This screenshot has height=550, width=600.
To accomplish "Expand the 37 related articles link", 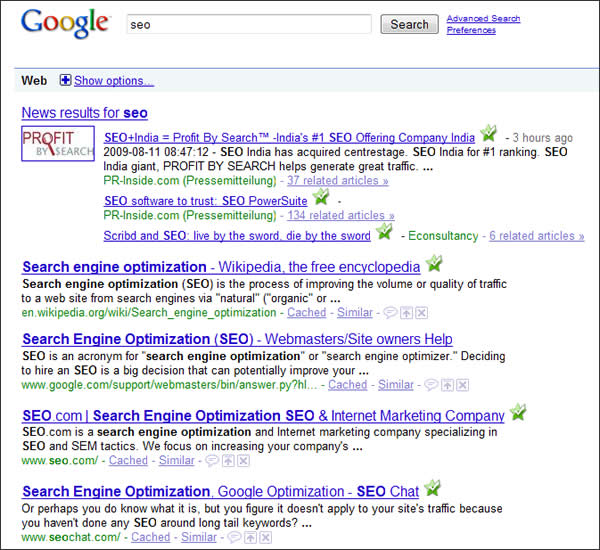I will click(337, 181).
